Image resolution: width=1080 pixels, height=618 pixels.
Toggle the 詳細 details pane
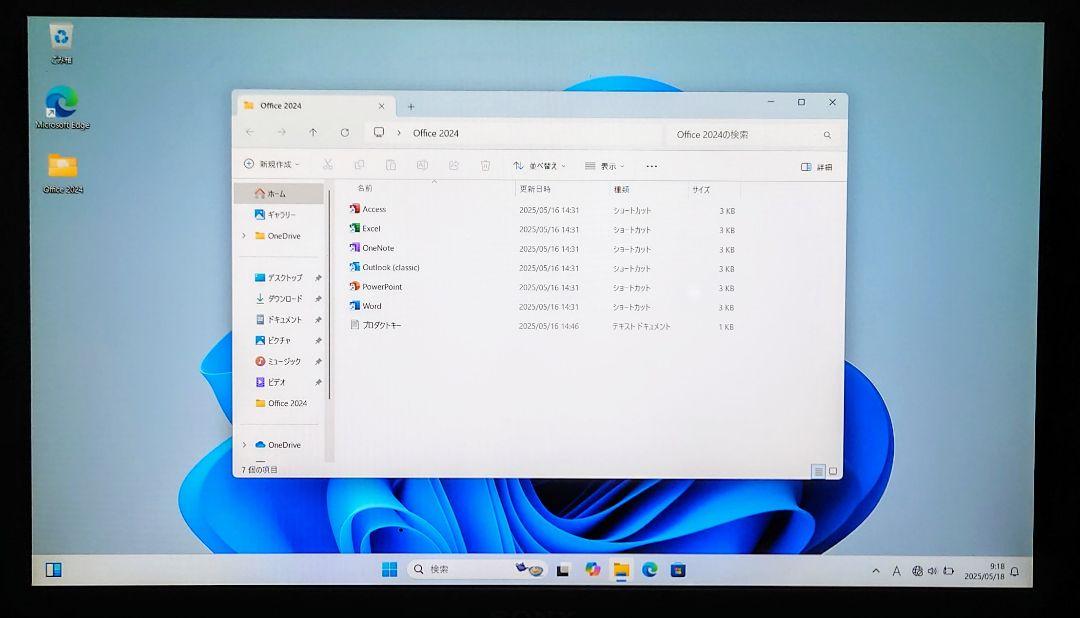[817, 167]
